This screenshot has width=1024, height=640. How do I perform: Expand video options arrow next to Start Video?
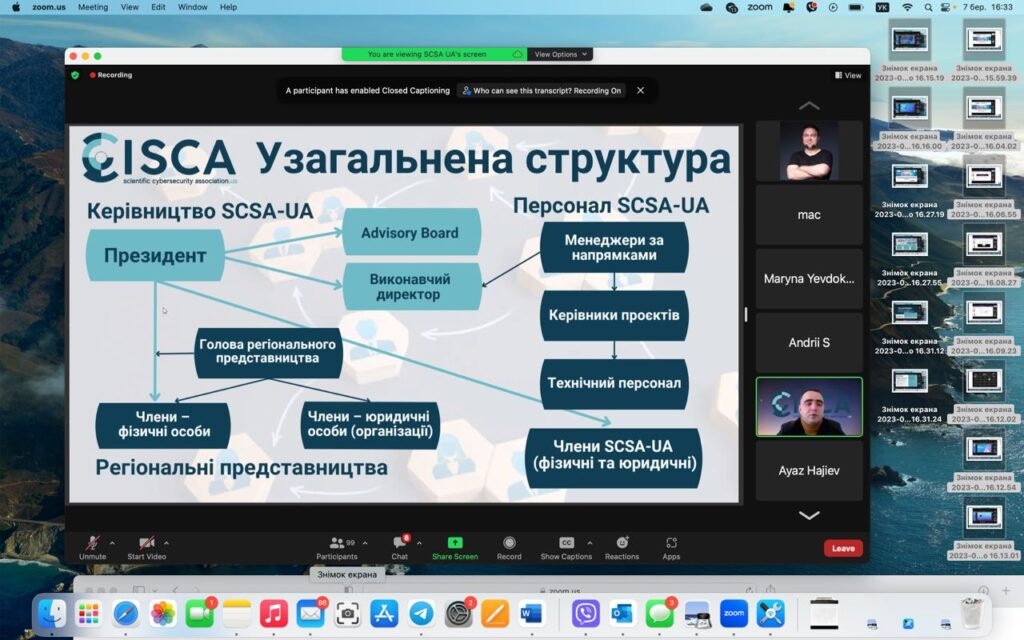pyautogui.click(x=167, y=543)
